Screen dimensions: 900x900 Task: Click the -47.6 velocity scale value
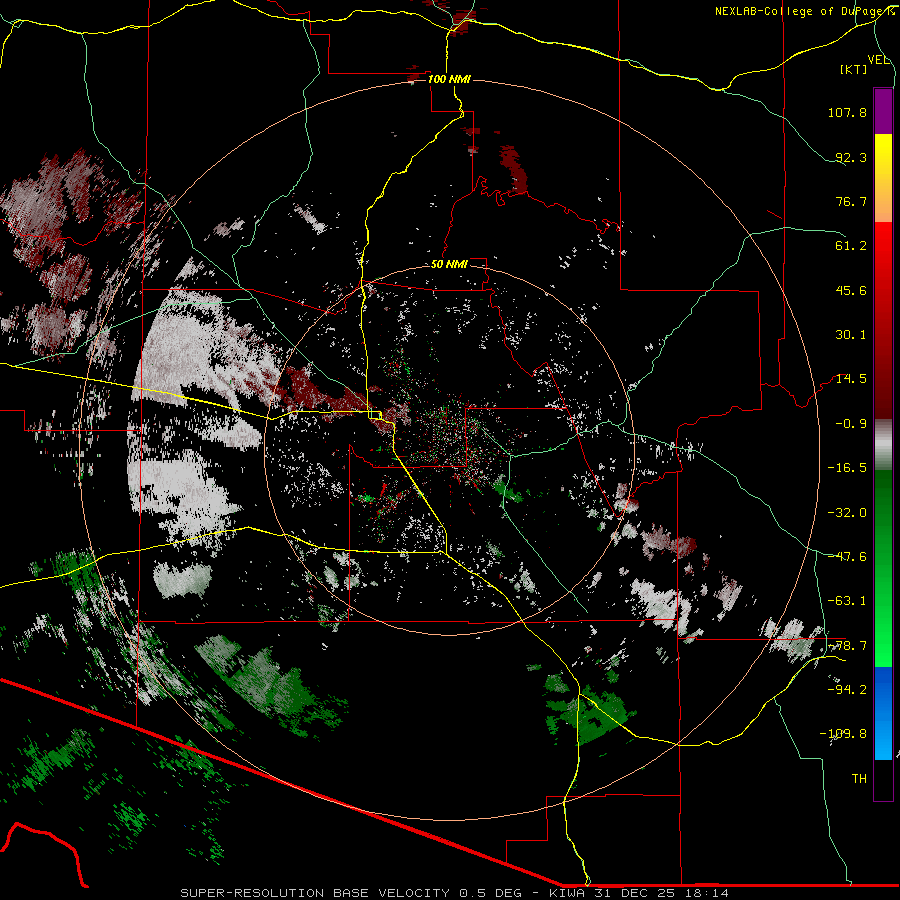[x=847, y=557]
